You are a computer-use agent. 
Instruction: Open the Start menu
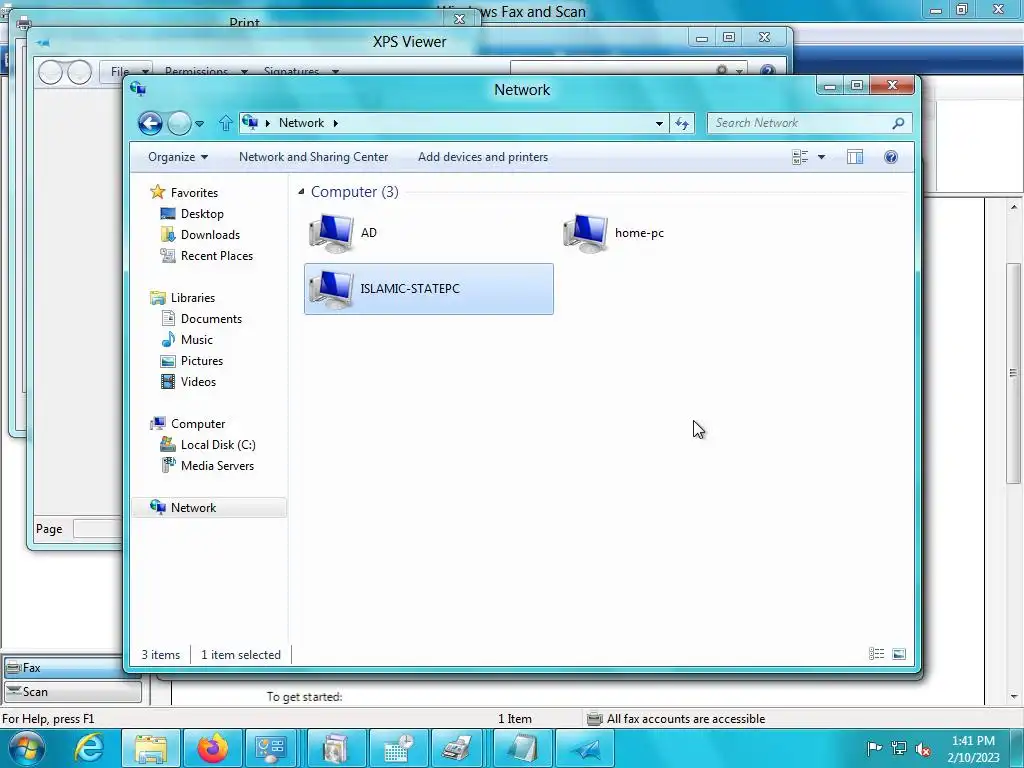pyautogui.click(x=26, y=748)
